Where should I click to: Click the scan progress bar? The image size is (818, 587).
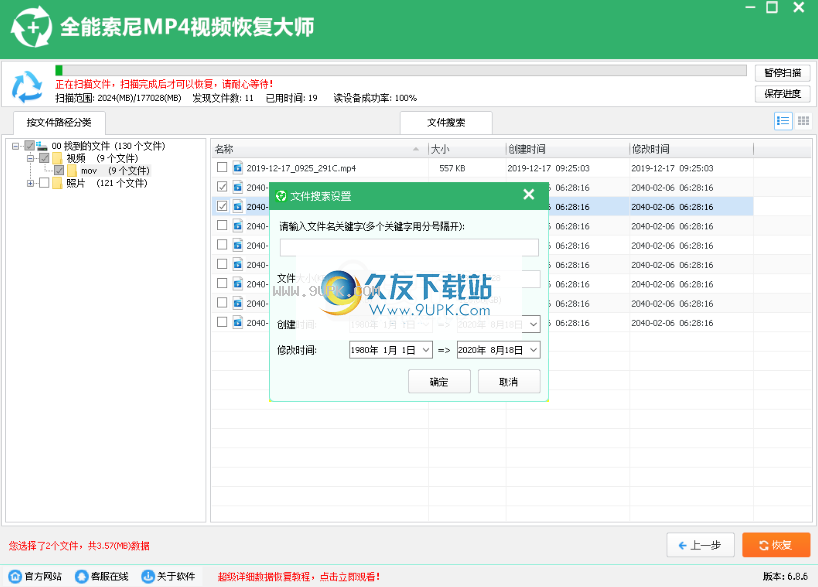(x=401, y=70)
